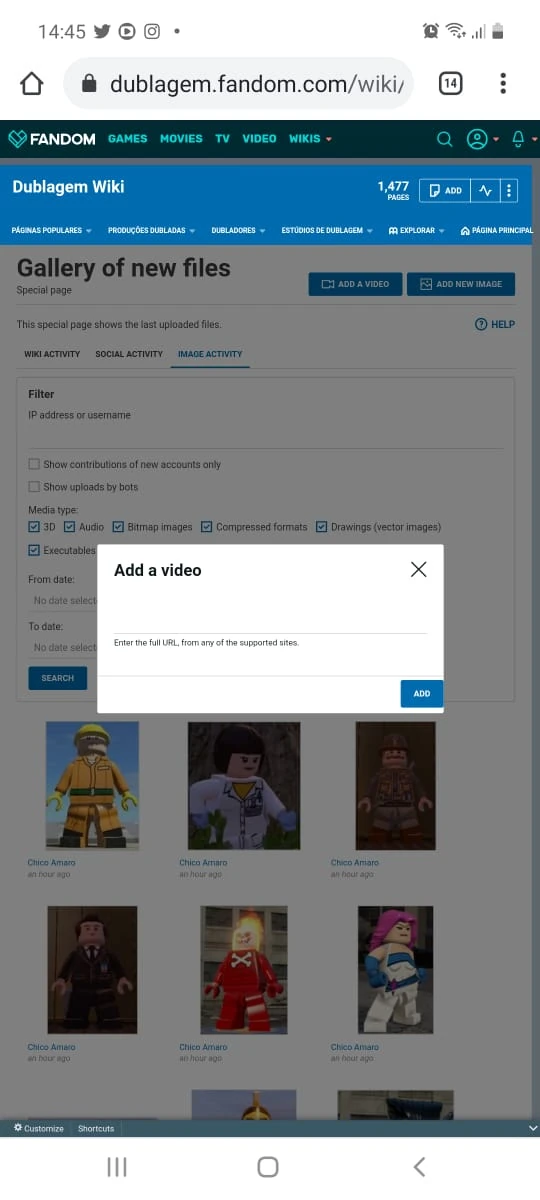
Task: Click the ADD button in dialog
Action: tap(422, 693)
